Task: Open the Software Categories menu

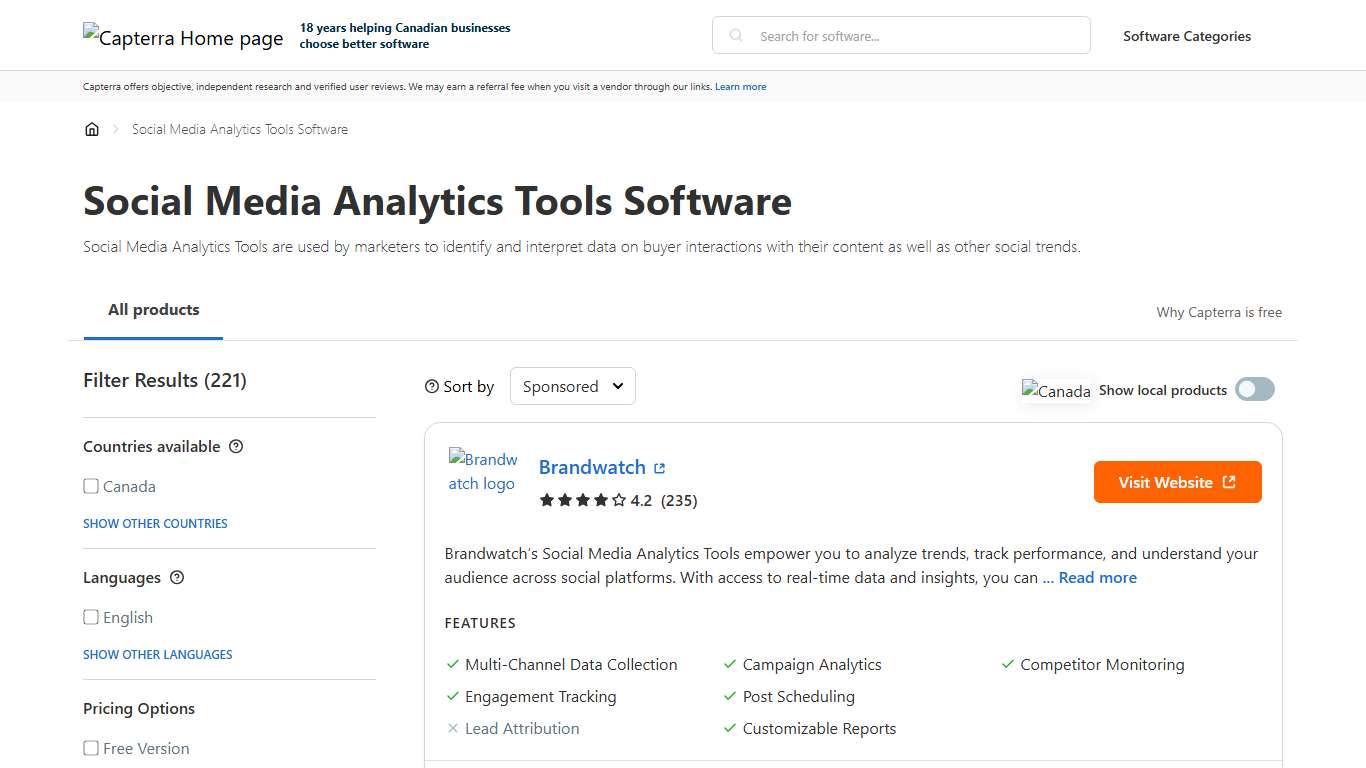Action: [1186, 35]
